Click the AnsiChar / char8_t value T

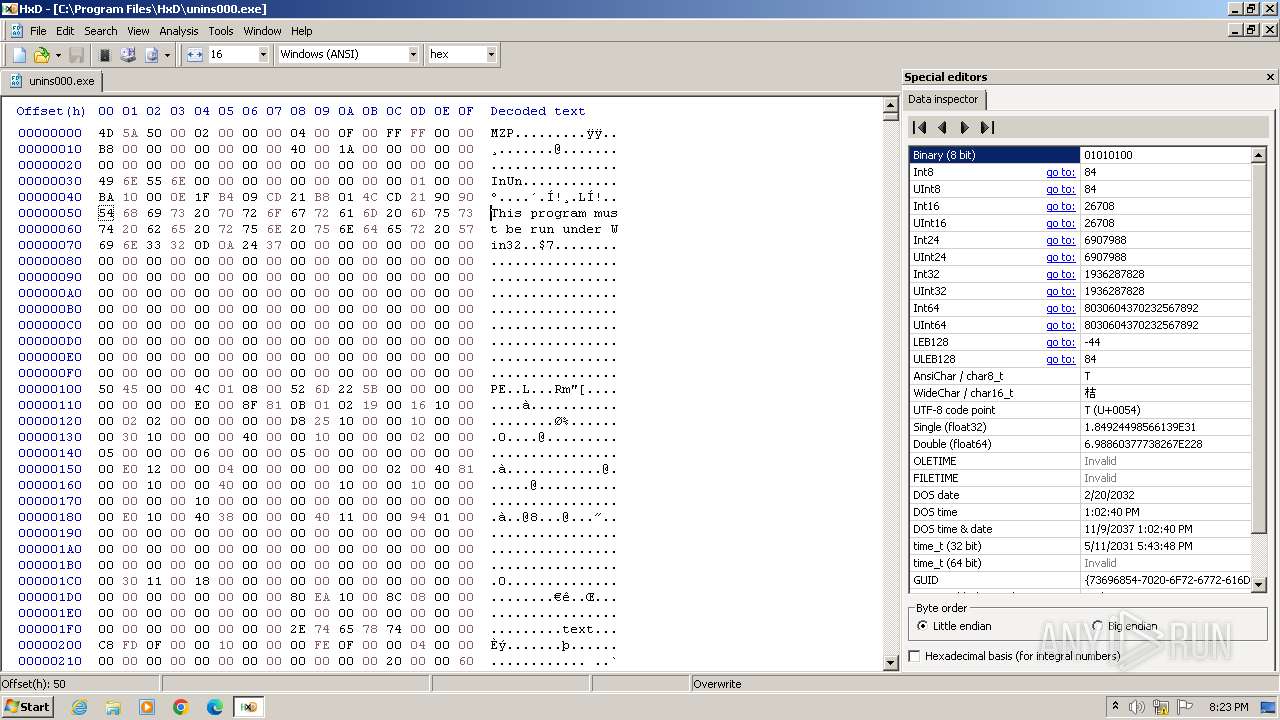1165,376
